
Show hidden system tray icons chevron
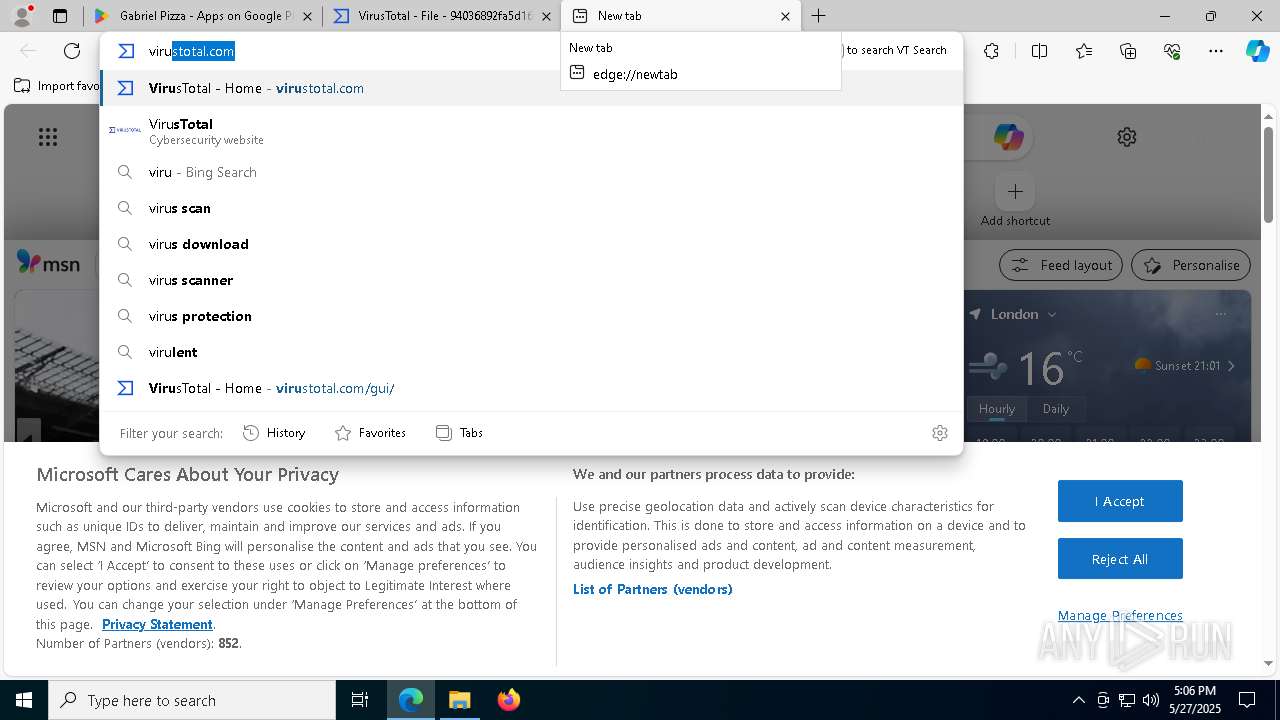pos(1078,700)
